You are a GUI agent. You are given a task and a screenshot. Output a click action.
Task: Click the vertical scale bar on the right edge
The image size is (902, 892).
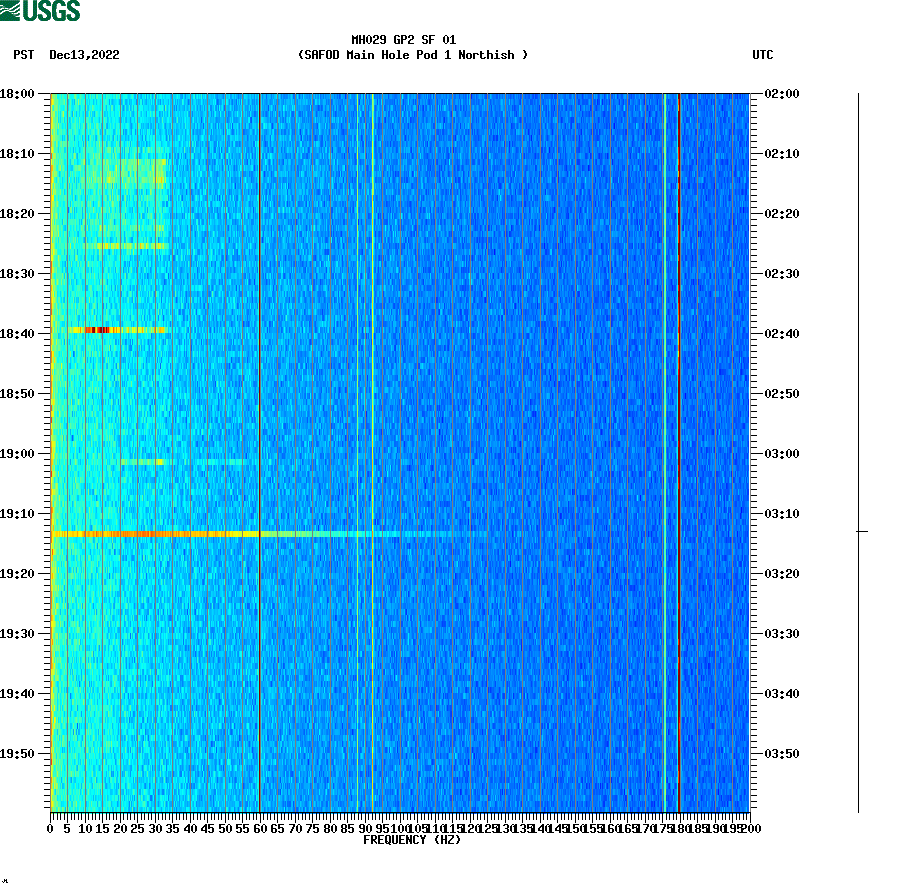[x=858, y=450]
